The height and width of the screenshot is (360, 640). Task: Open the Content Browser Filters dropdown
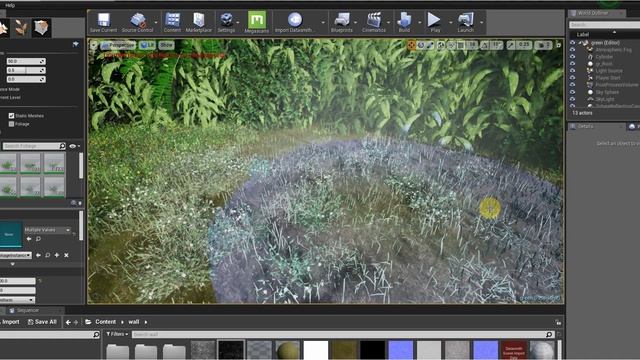(117, 334)
